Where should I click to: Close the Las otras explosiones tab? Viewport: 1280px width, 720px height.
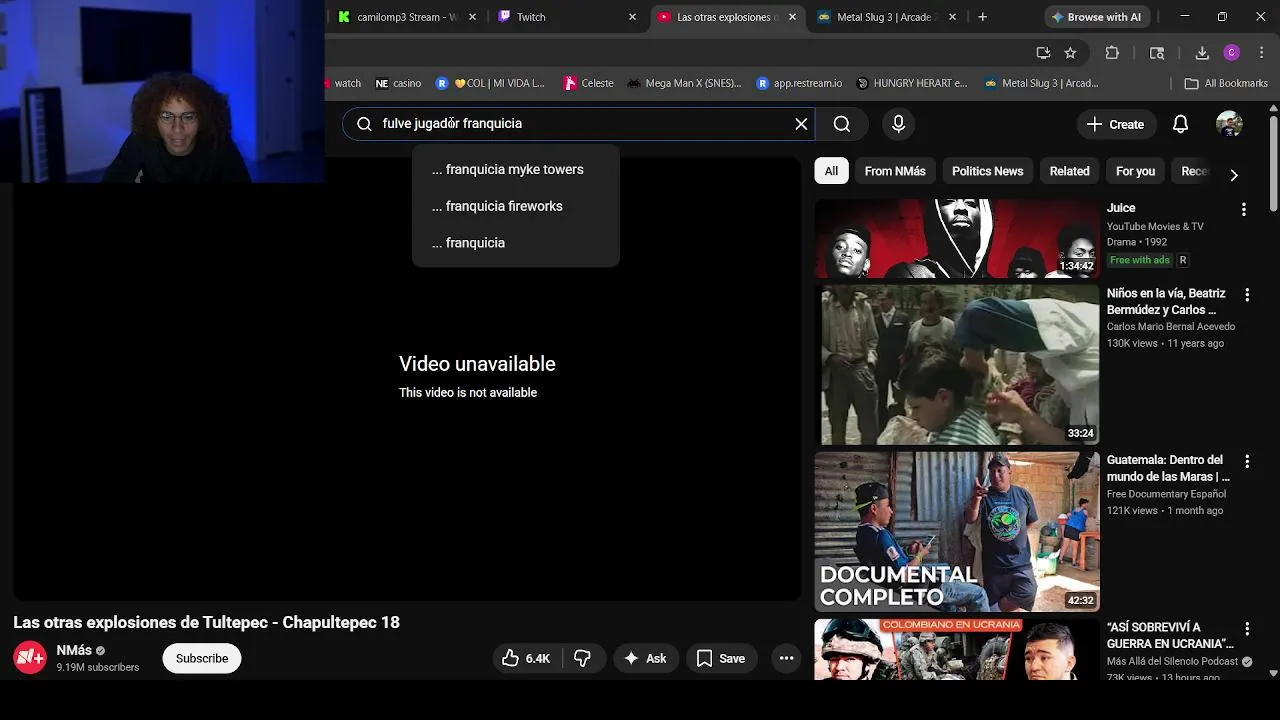792,17
